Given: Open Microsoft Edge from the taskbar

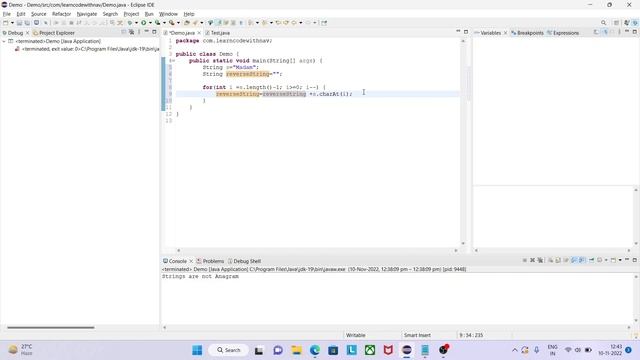Looking at the screenshot, I should [315, 350].
